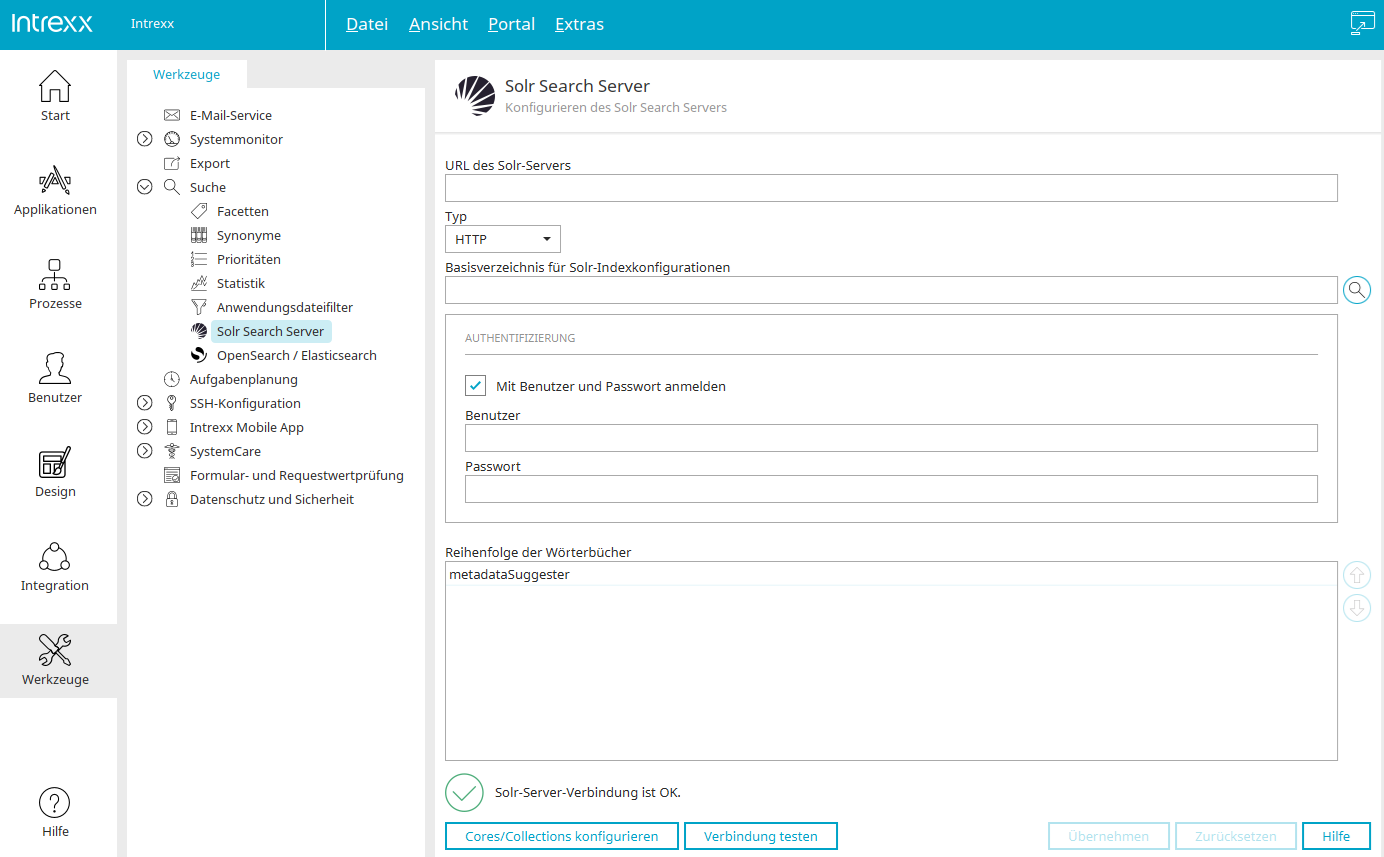Select OpenSearch / Elasticsearch in tree
Viewport: 1384px width, 857px height.
click(296, 355)
